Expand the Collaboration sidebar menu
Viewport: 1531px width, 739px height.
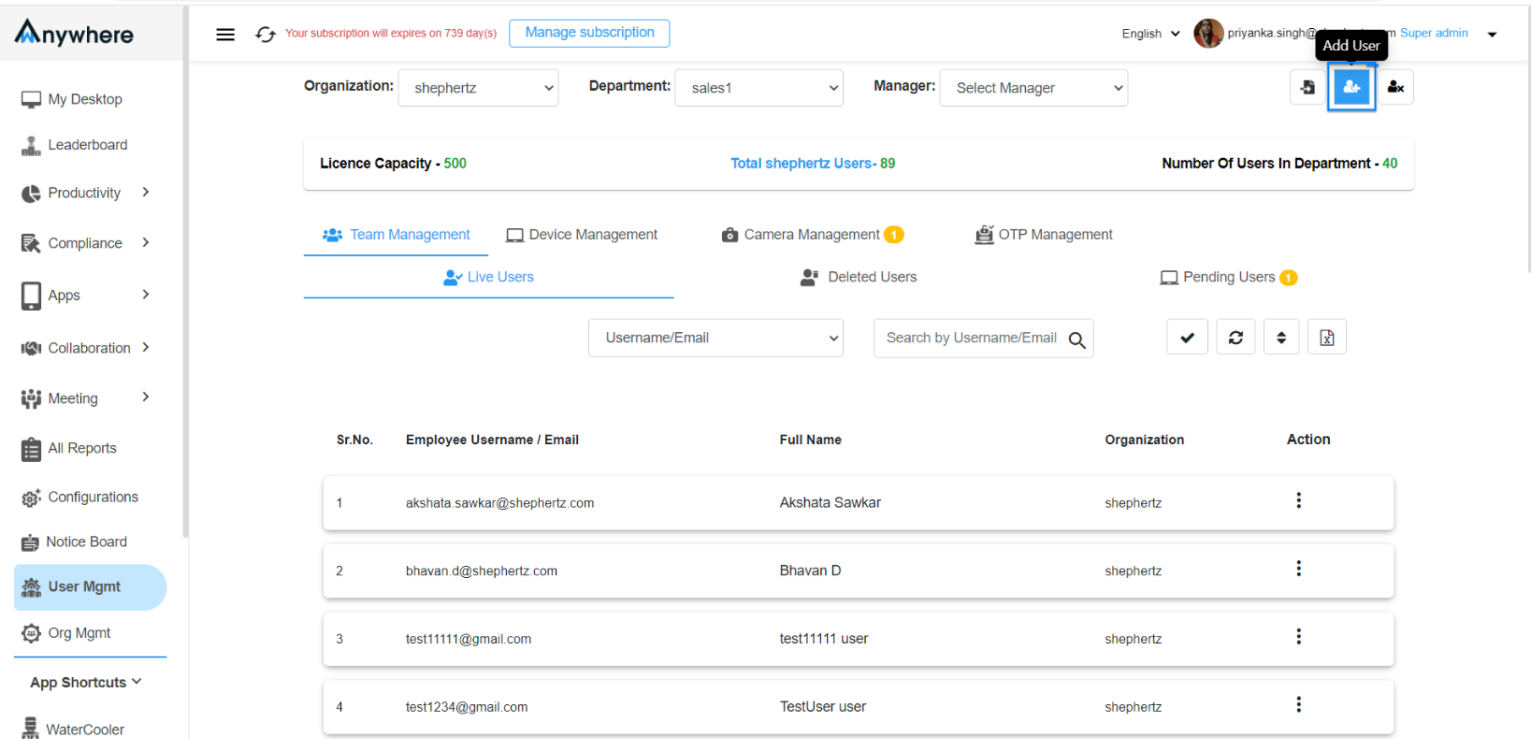(x=84, y=348)
